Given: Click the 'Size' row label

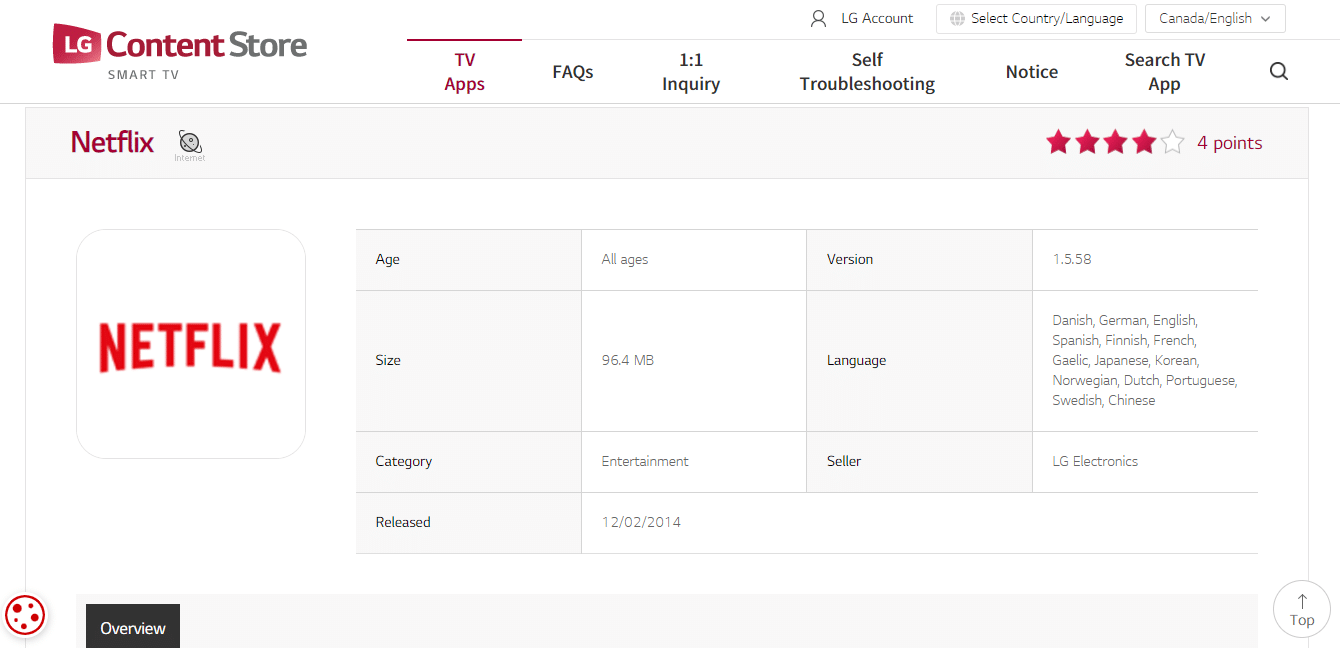Looking at the screenshot, I should pyautogui.click(x=388, y=360).
